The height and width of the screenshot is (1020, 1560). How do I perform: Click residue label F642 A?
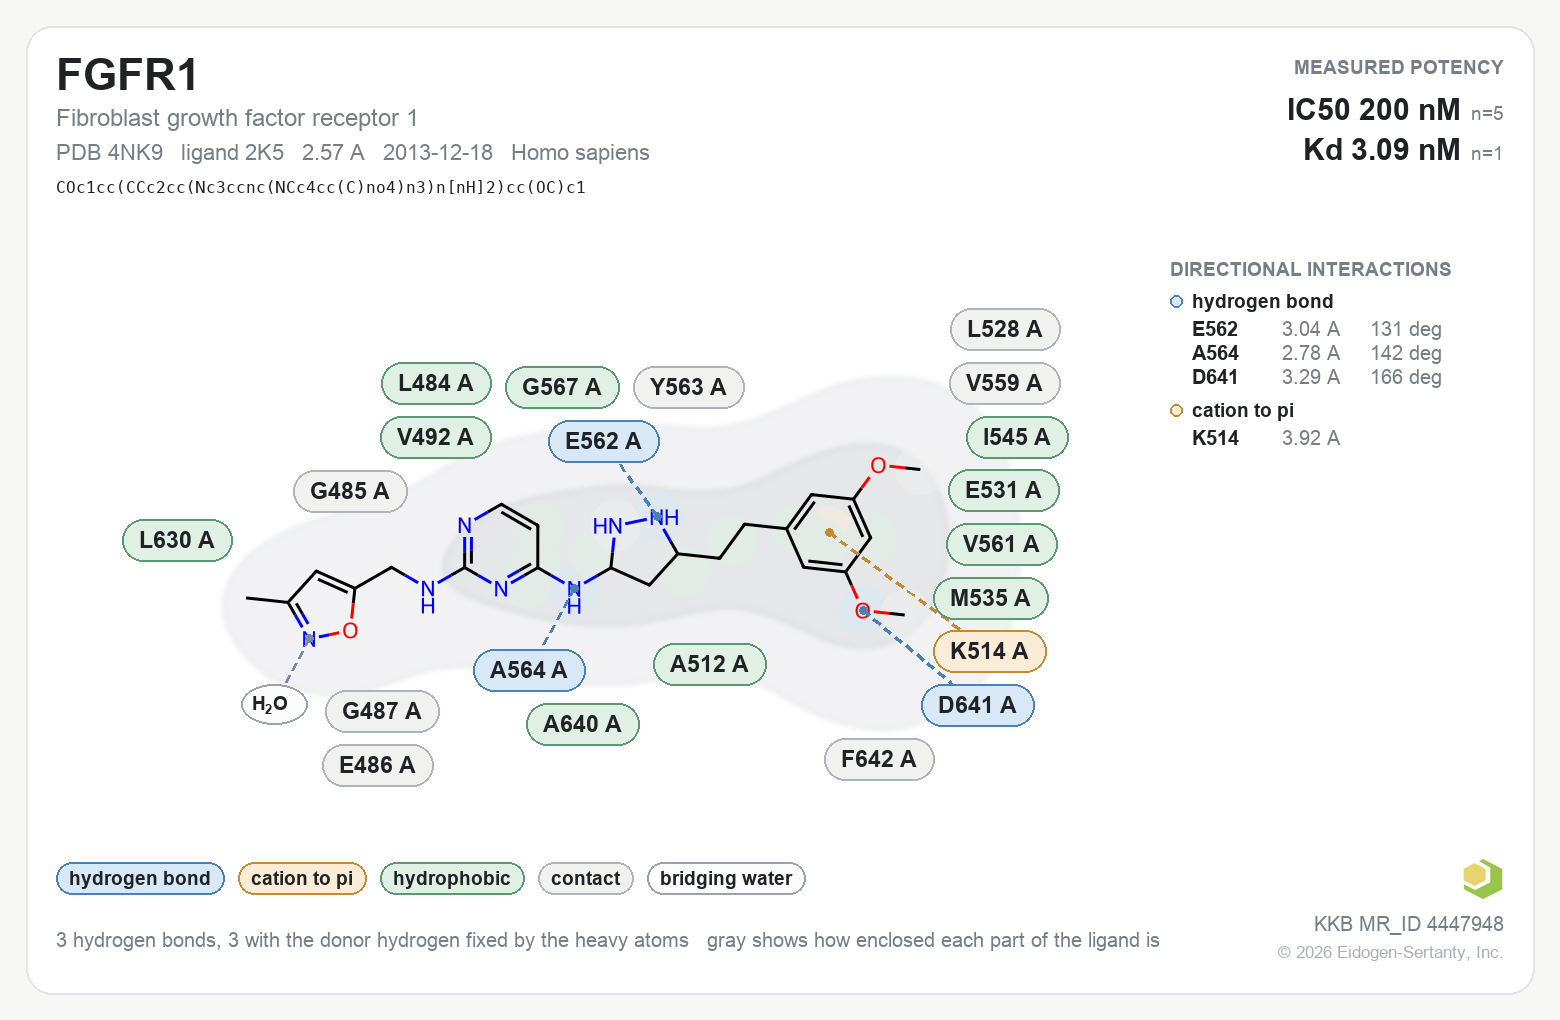[x=879, y=759]
